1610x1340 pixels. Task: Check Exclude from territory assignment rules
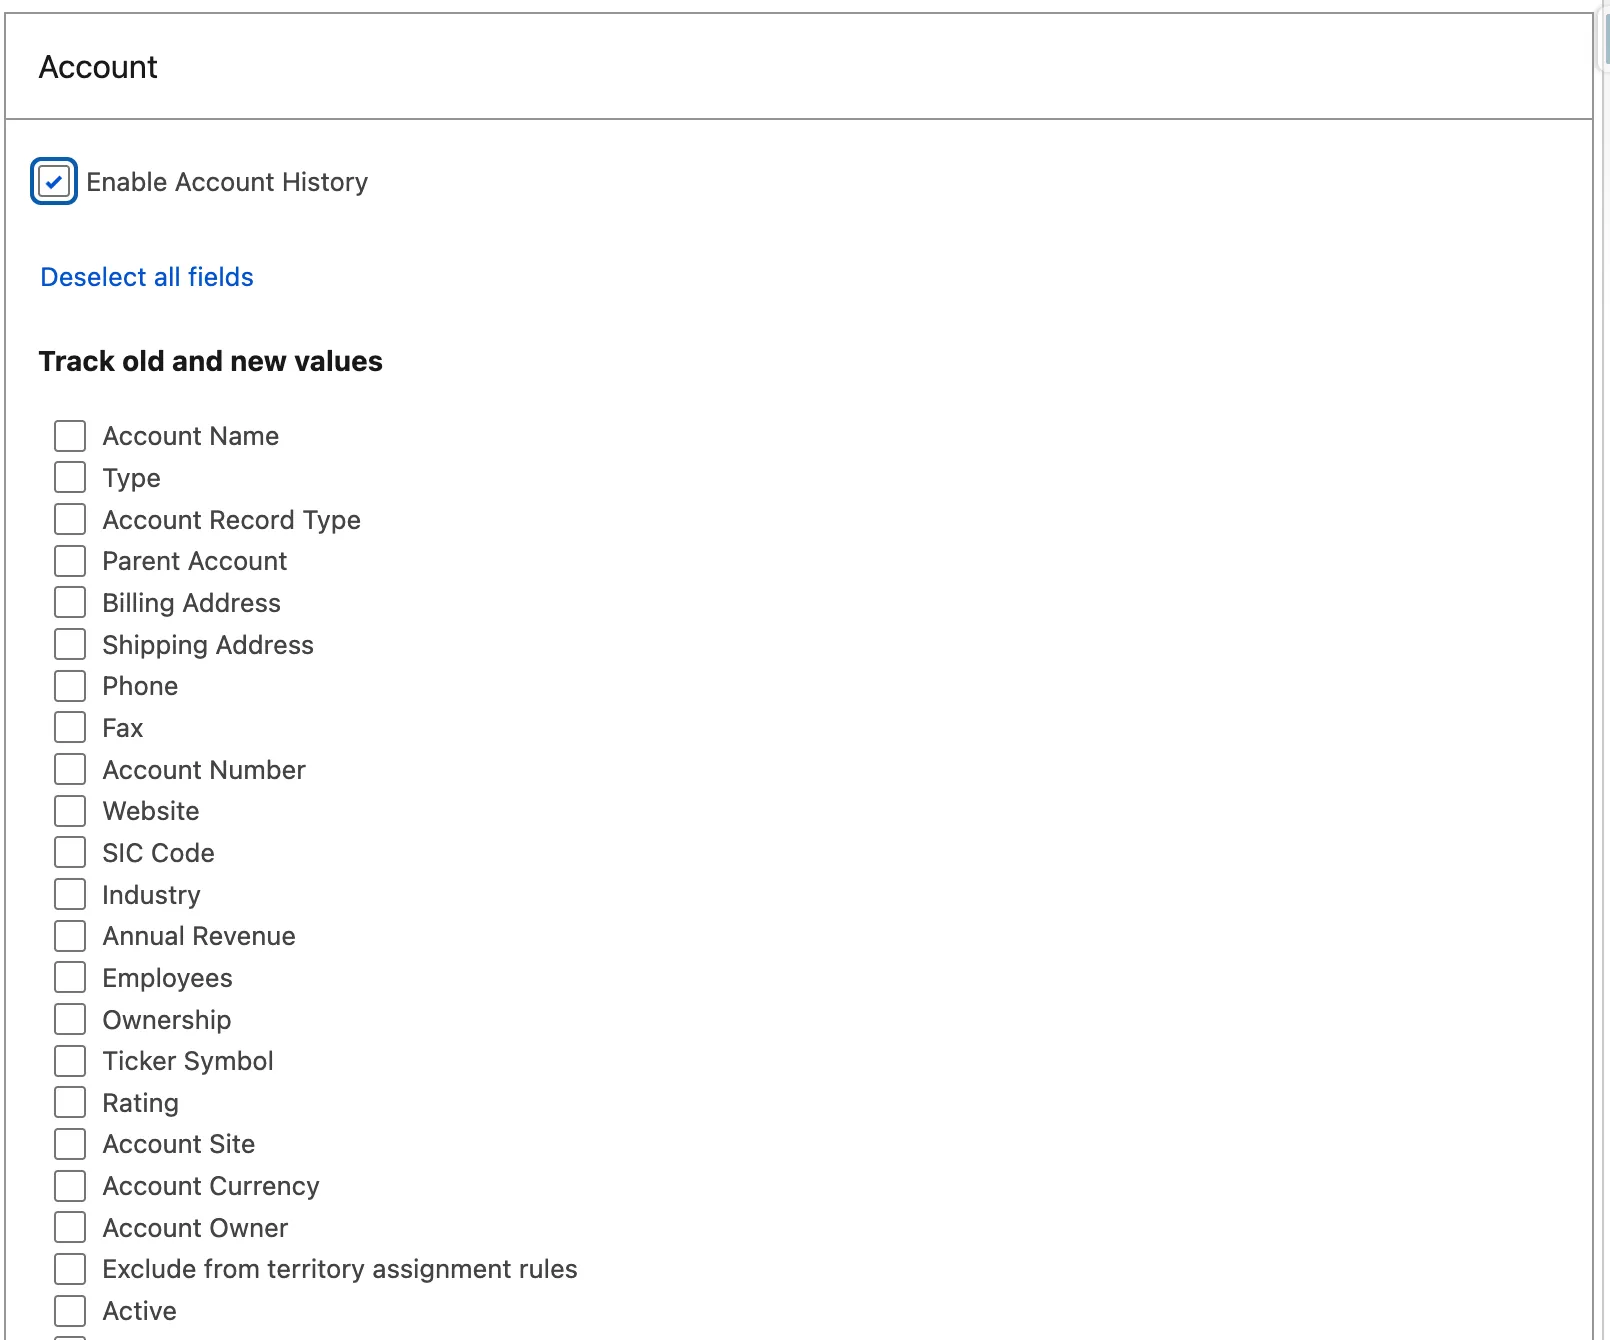point(70,1269)
